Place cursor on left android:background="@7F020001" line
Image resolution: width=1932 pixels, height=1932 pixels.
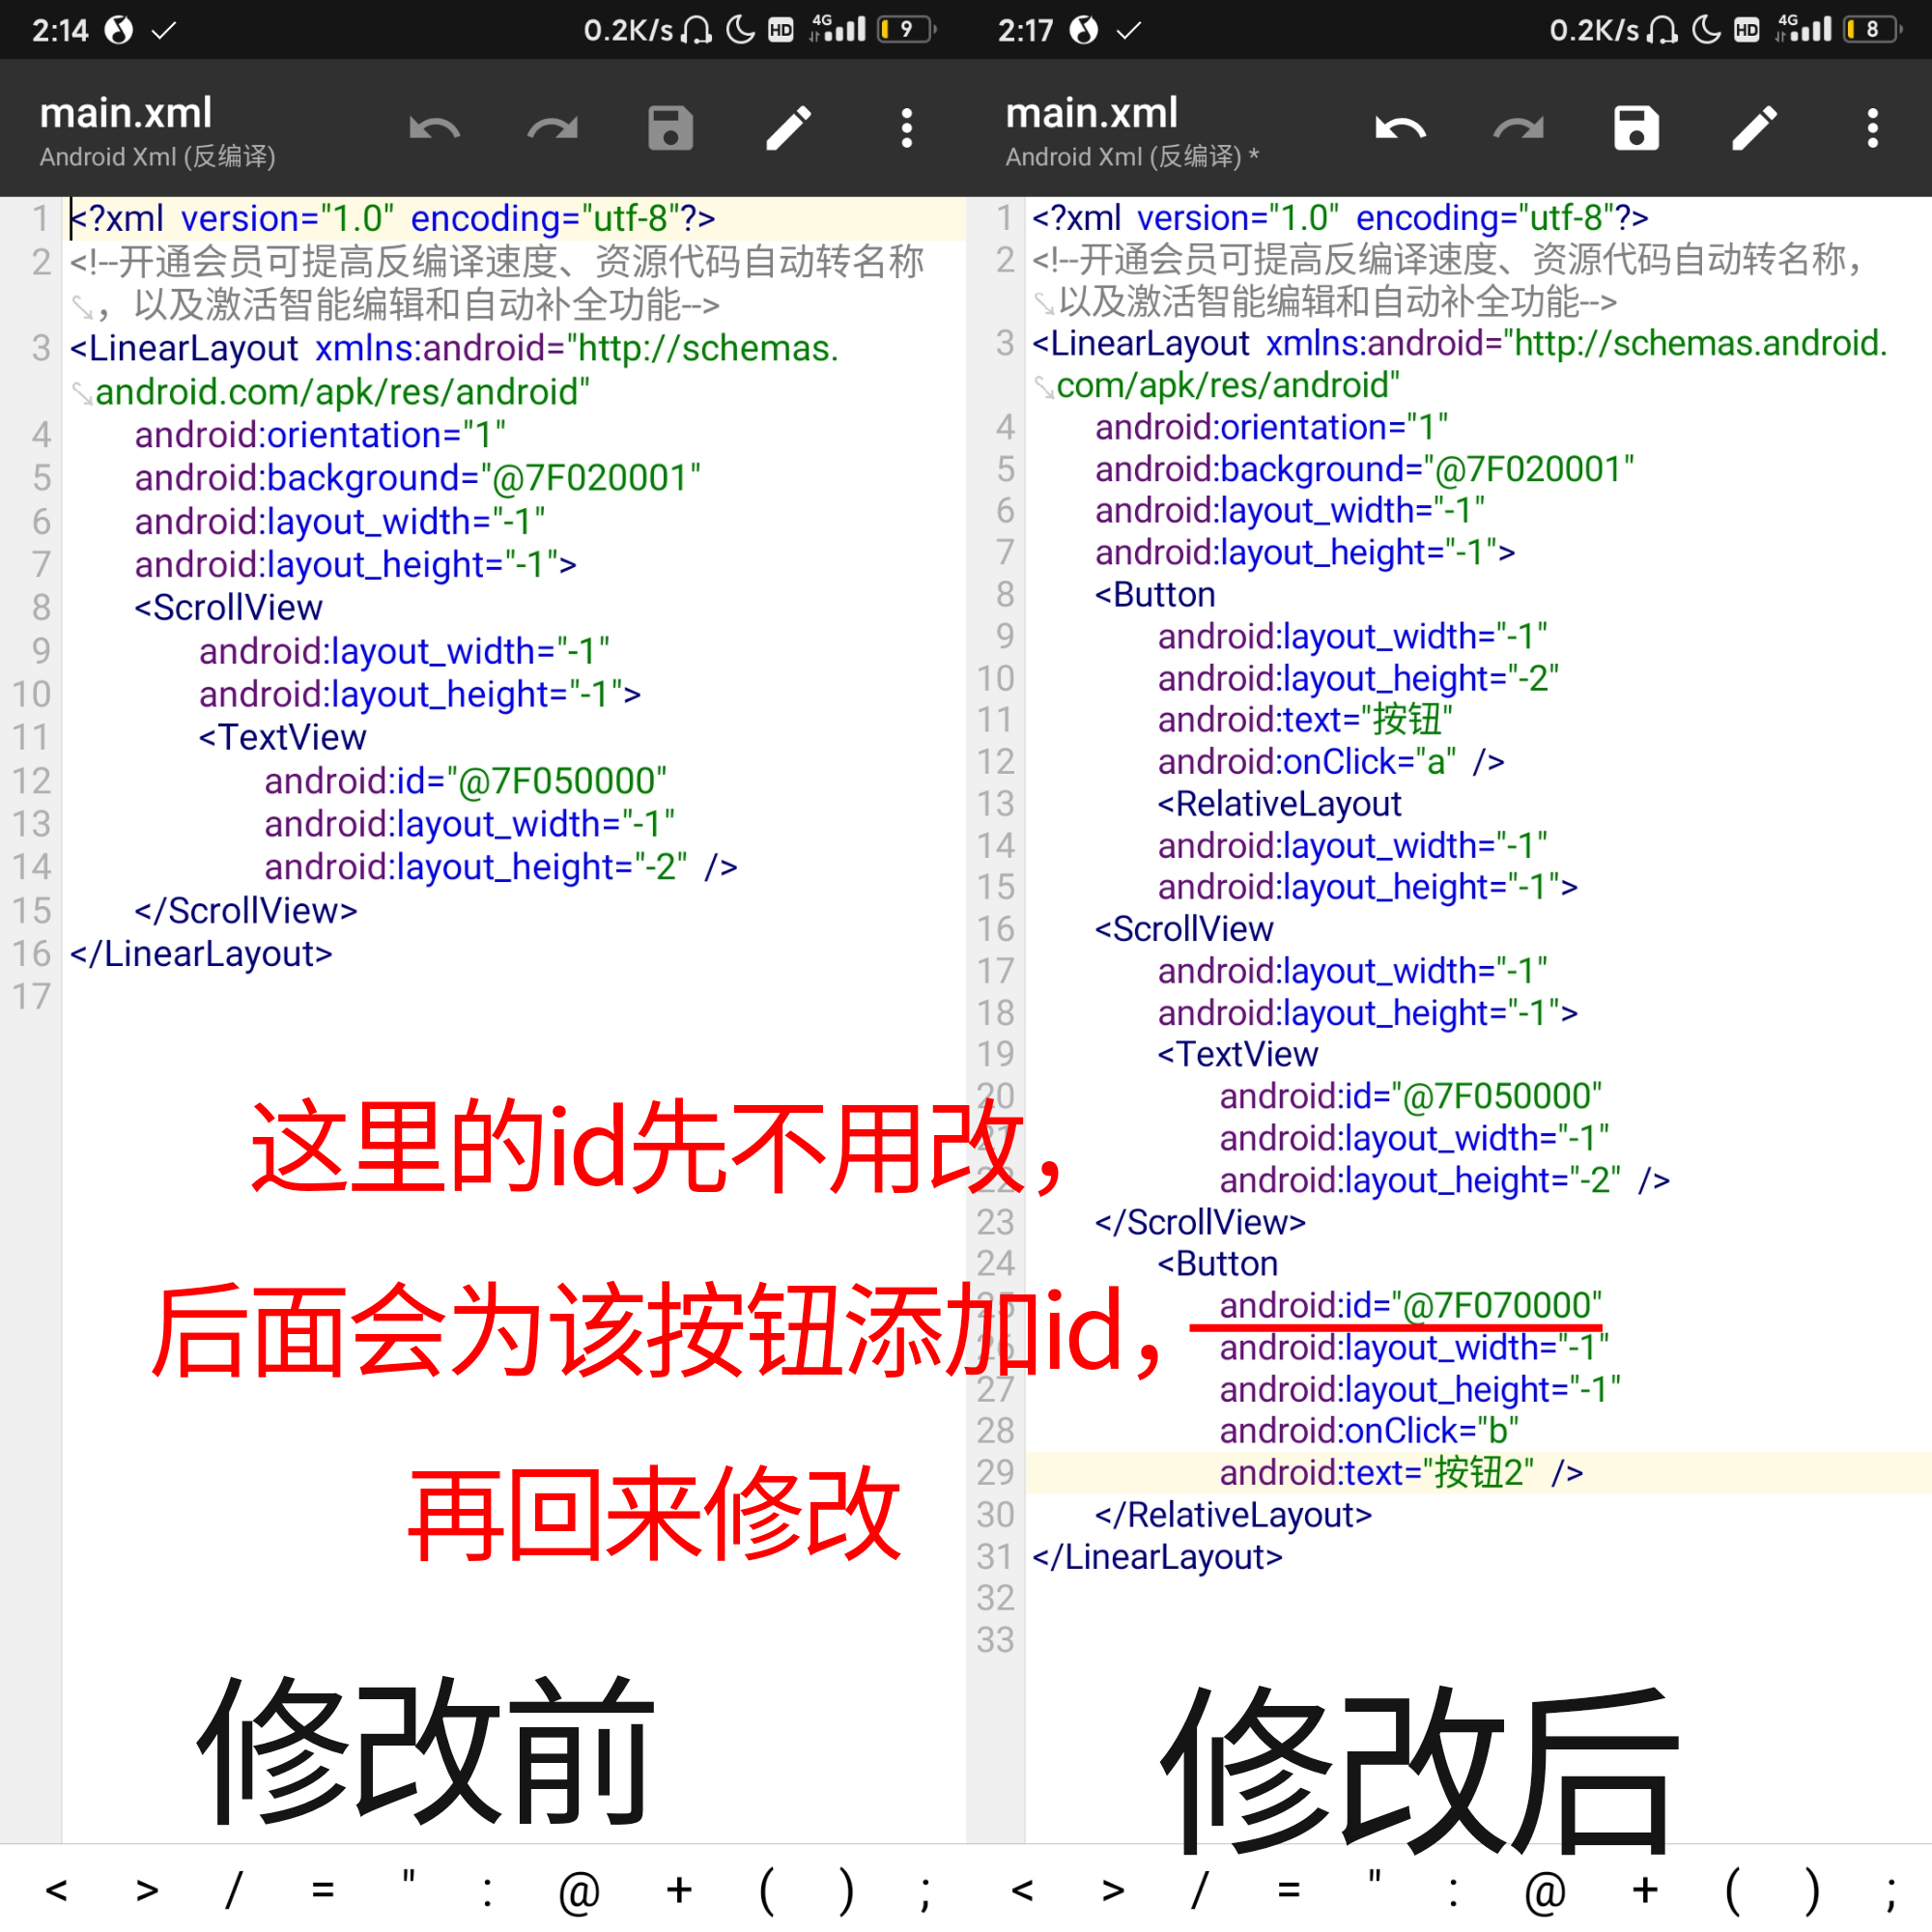pyautogui.click(x=417, y=478)
